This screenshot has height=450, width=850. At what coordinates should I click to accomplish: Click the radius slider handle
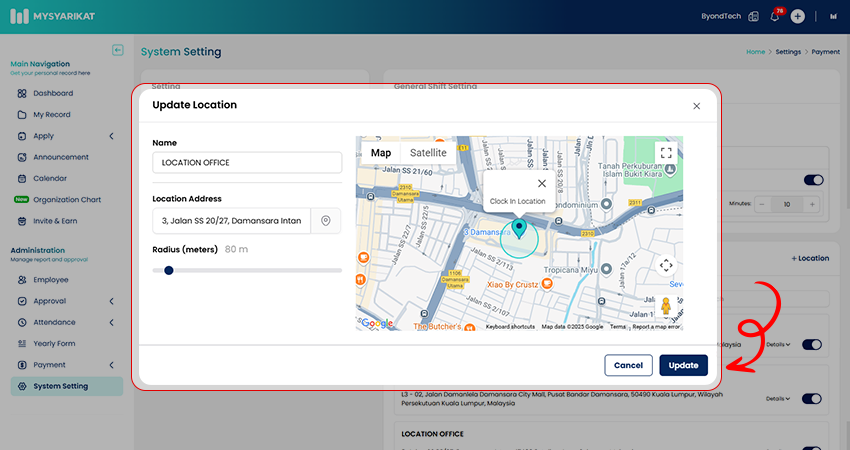(169, 270)
